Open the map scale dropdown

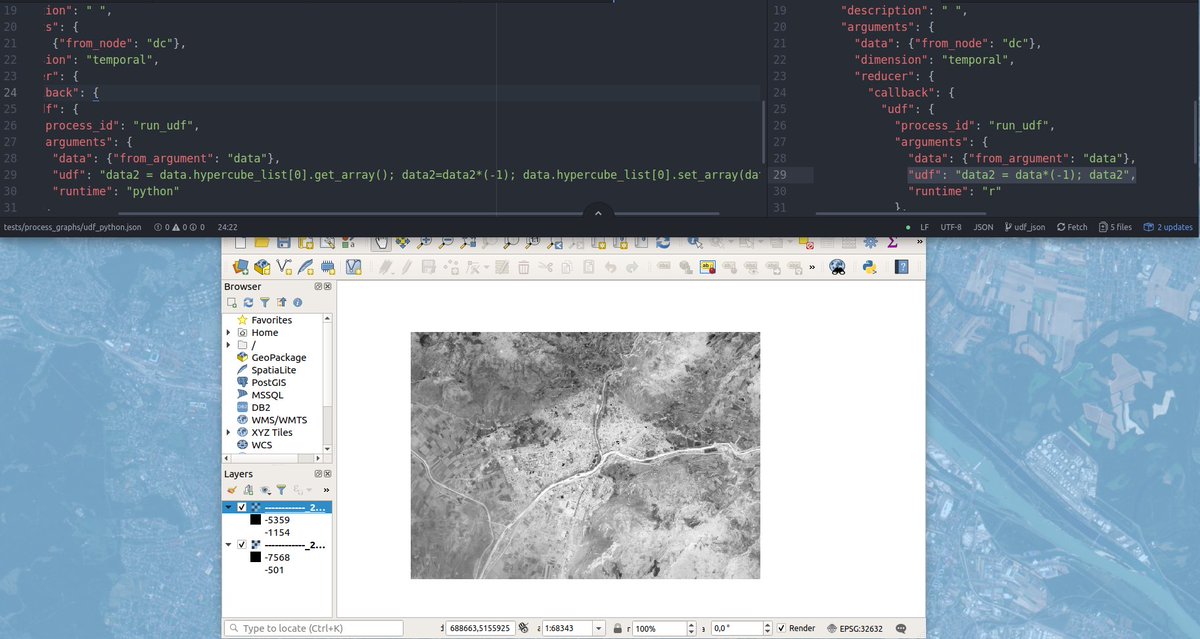click(599, 628)
